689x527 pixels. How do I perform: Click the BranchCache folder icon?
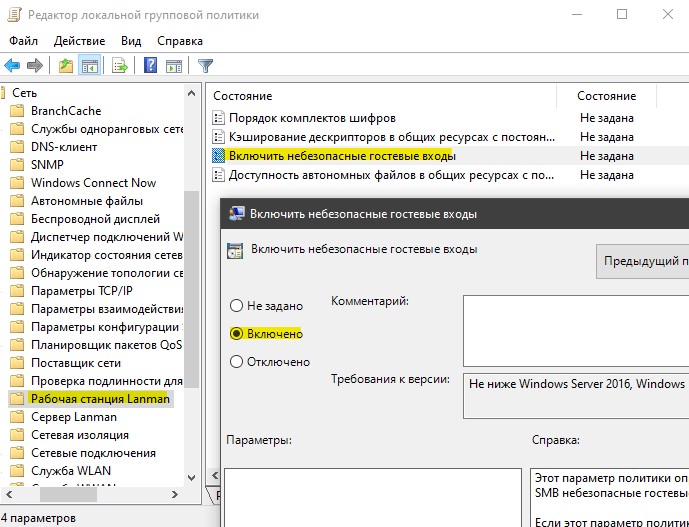[17, 110]
